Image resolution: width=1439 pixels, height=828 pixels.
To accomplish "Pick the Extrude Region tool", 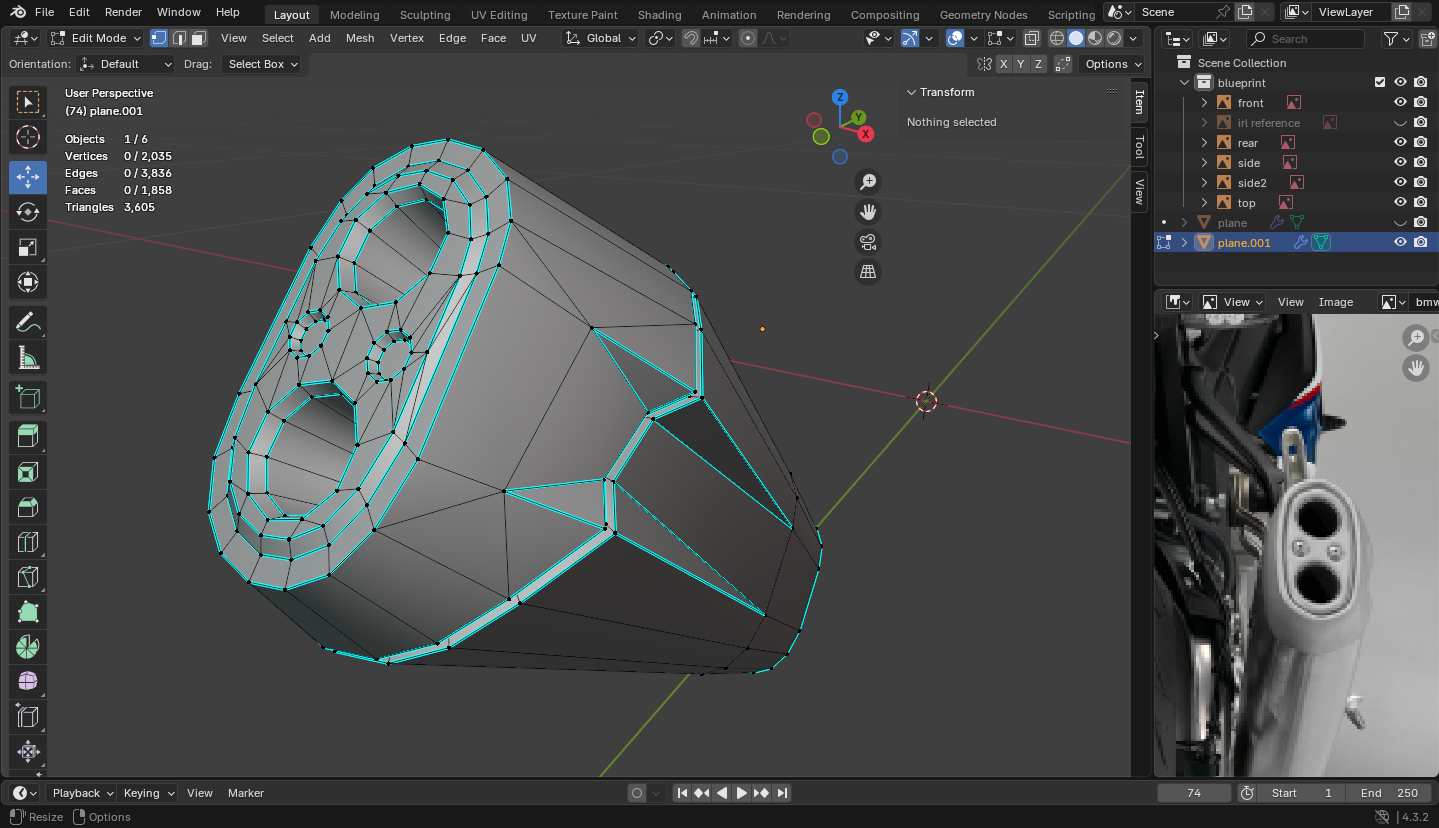I will click(28, 436).
